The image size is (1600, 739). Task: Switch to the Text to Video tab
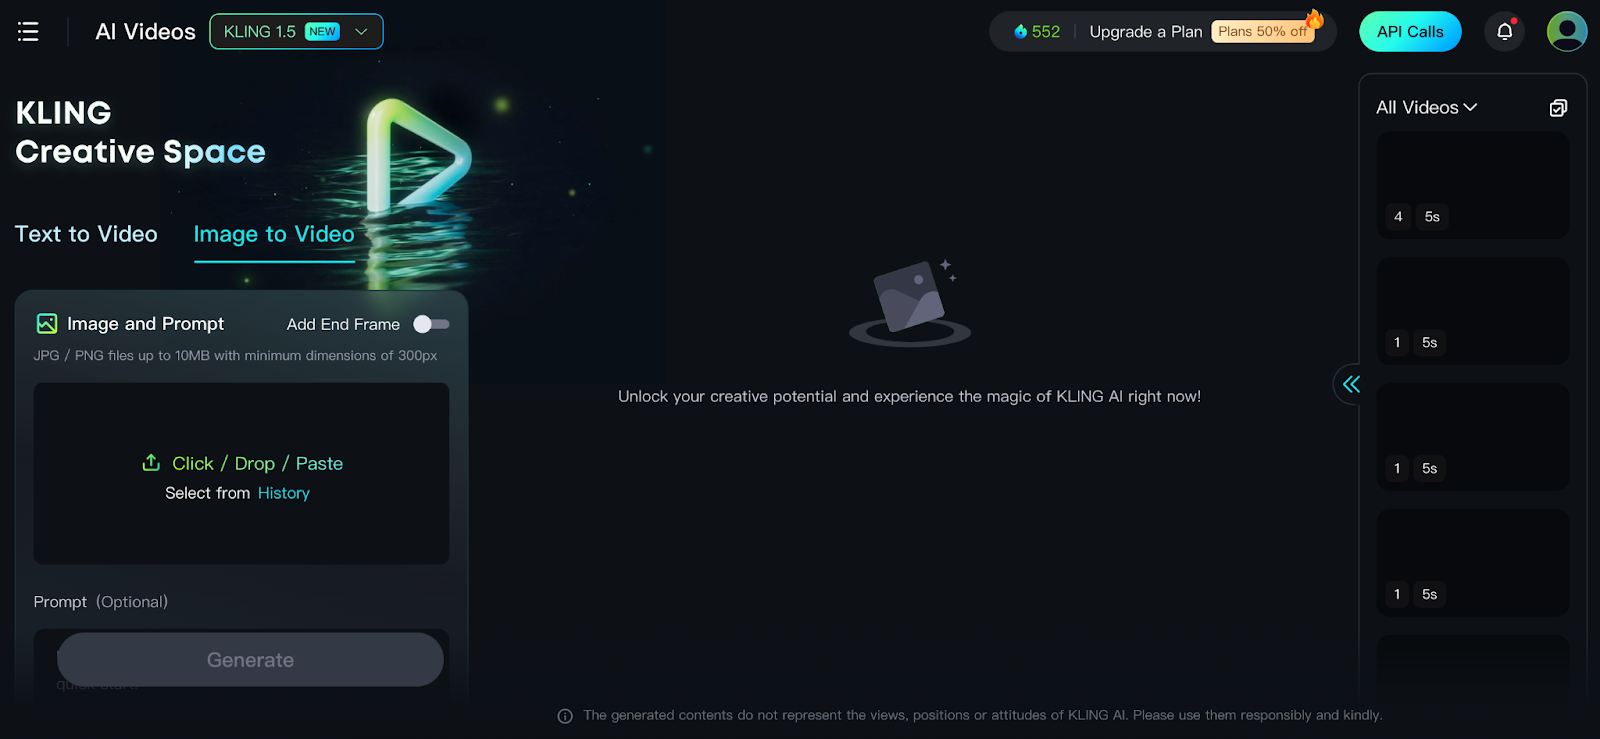(86, 234)
